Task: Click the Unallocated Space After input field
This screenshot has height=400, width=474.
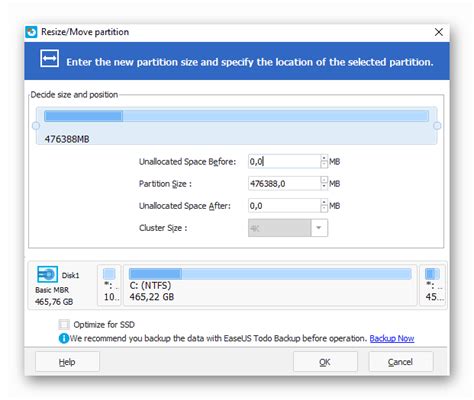Action: tap(284, 206)
